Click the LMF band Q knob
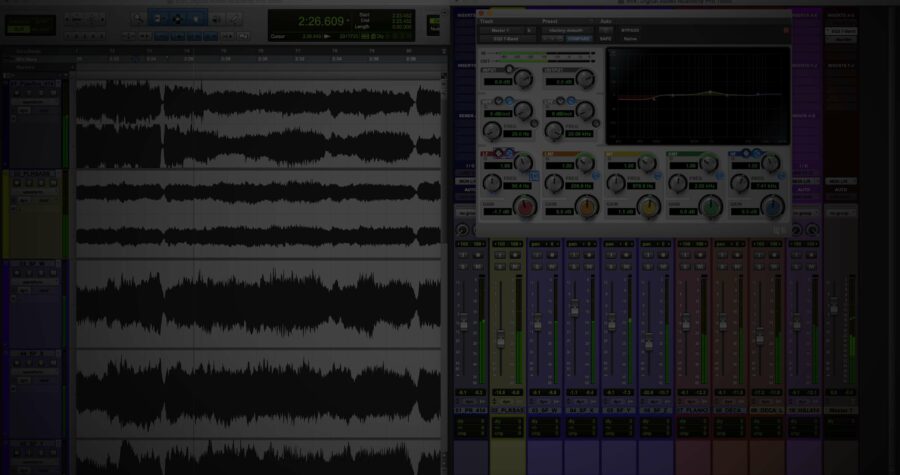900x475 pixels. 585,163
